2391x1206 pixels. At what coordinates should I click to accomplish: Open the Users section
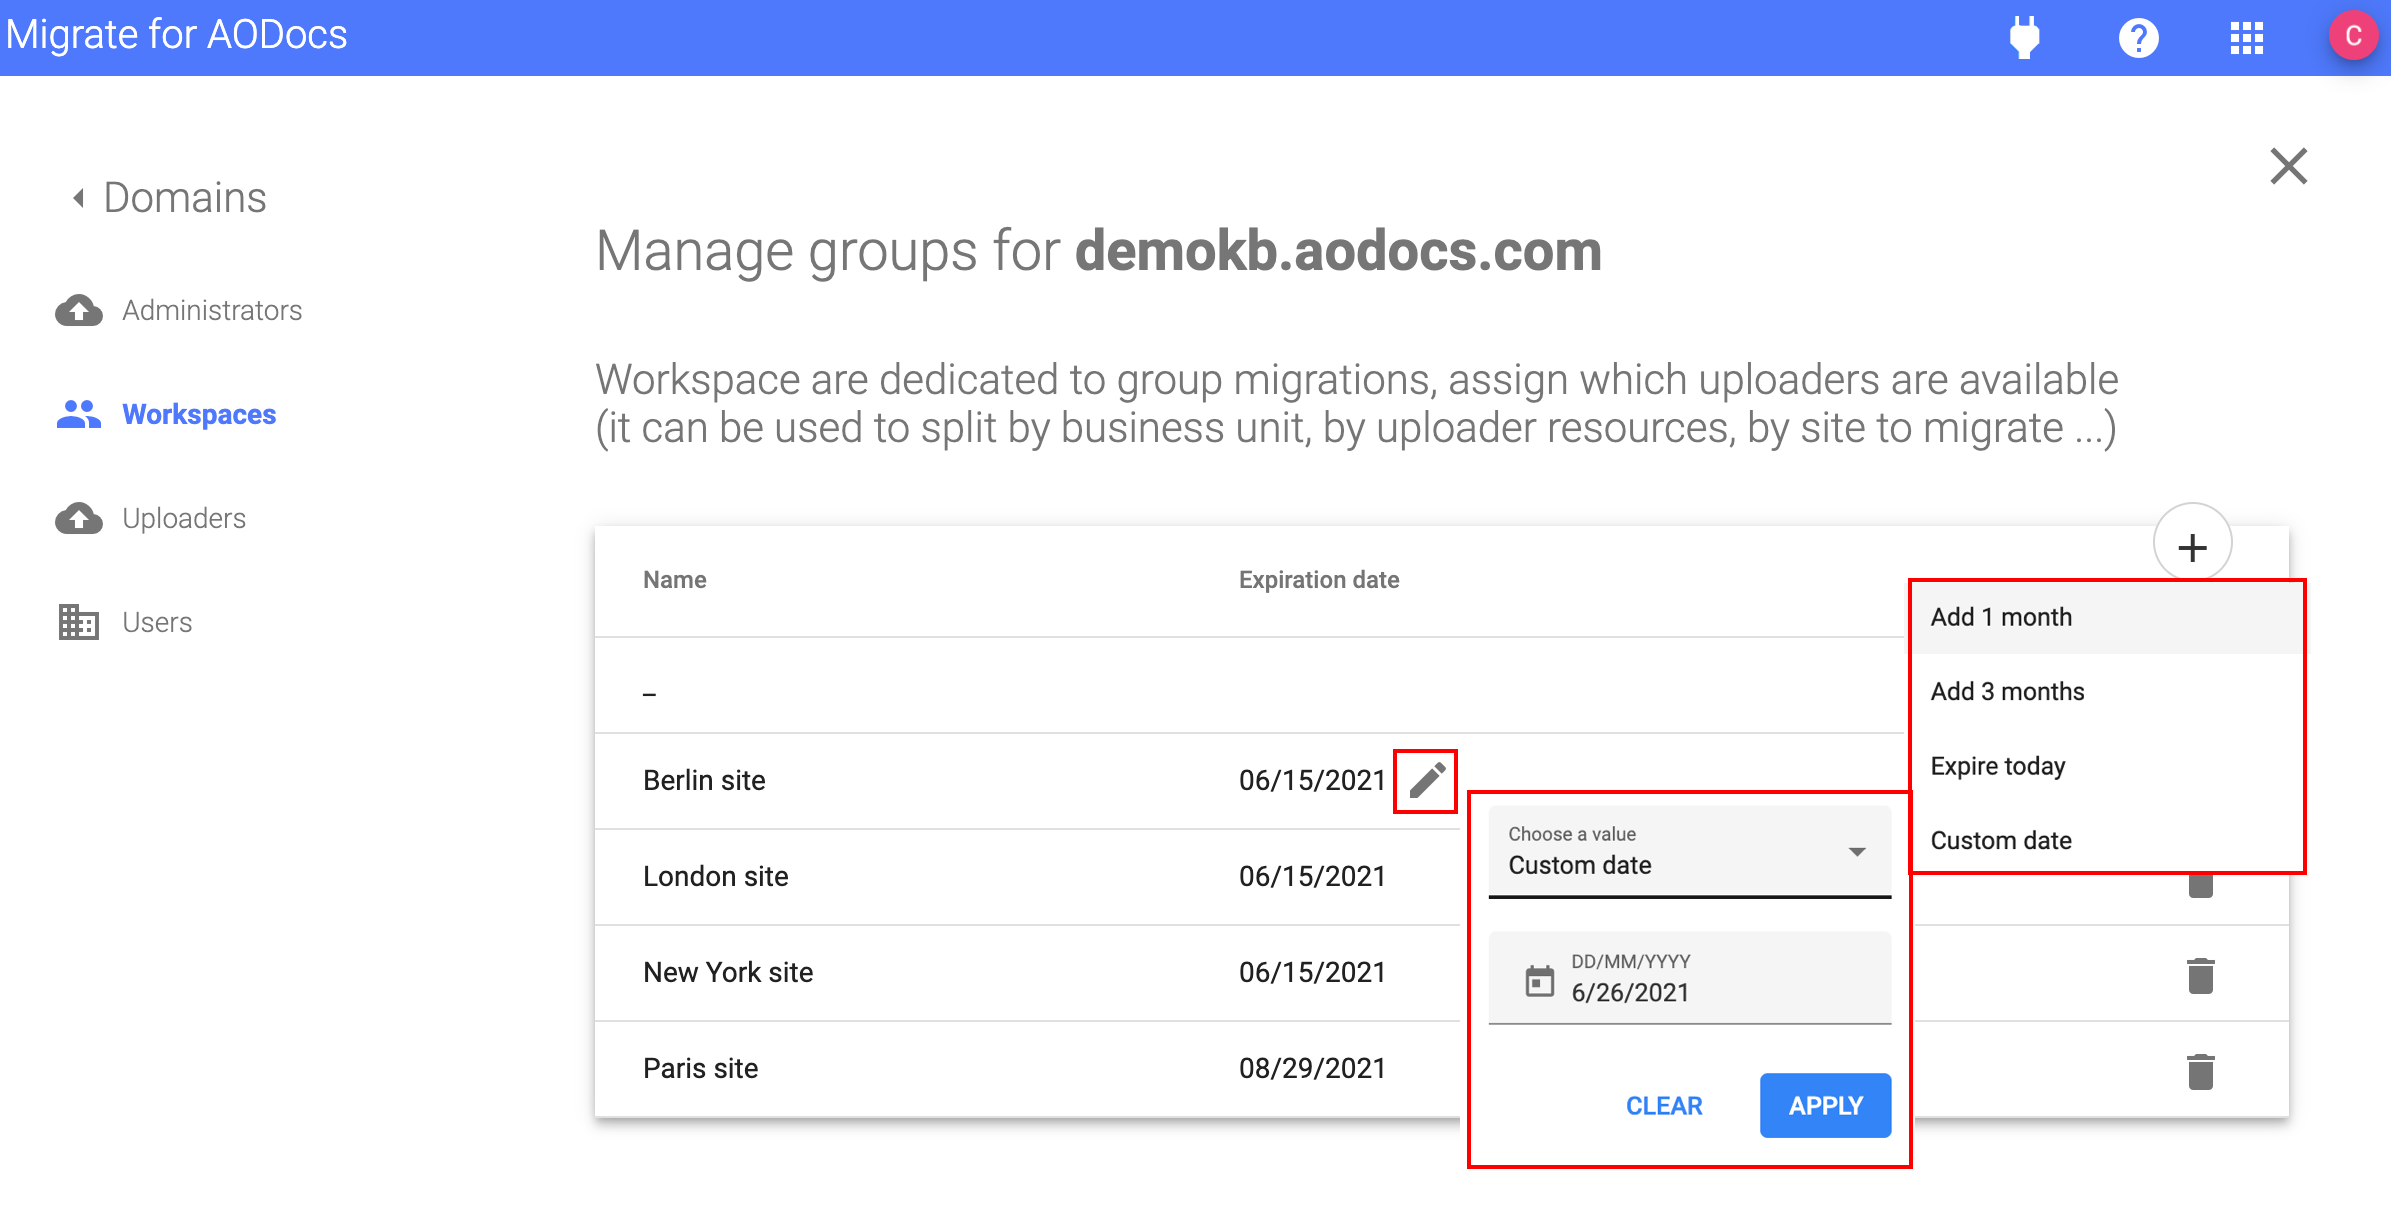[124, 623]
